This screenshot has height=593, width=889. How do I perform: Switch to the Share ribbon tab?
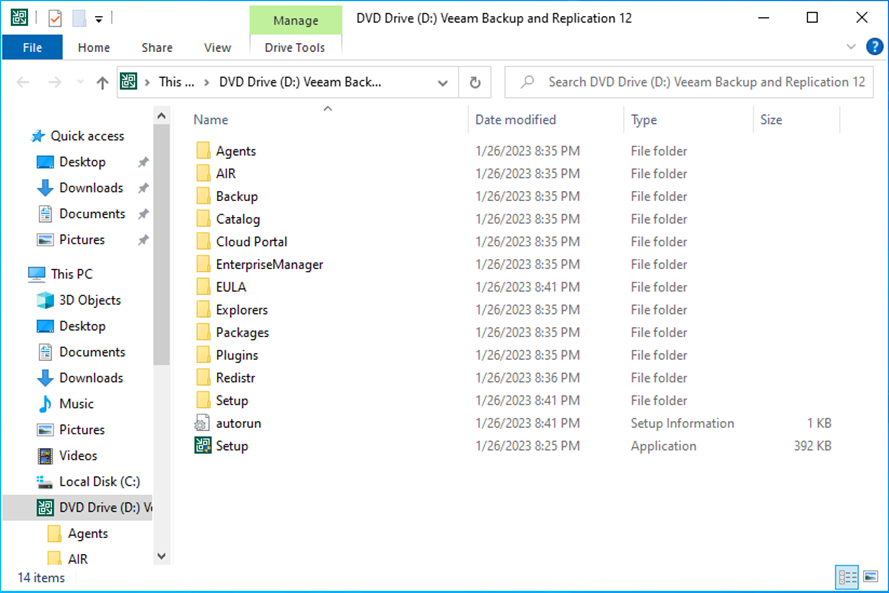(156, 48)
